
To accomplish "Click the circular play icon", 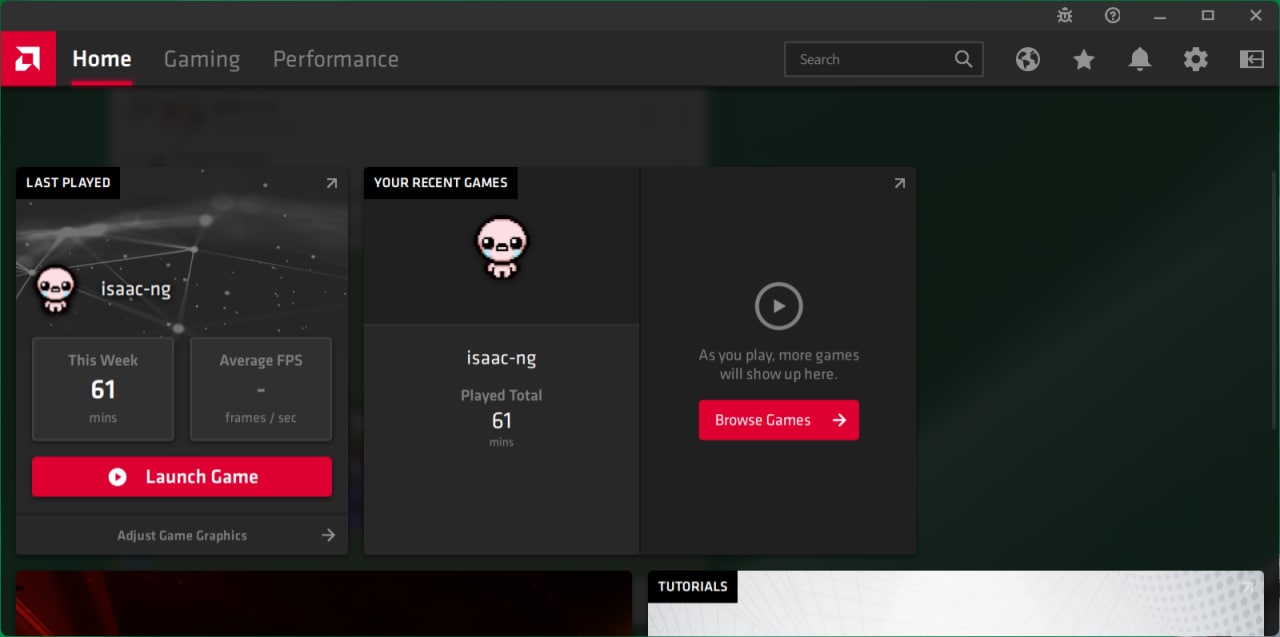I will tap(778, 306).
